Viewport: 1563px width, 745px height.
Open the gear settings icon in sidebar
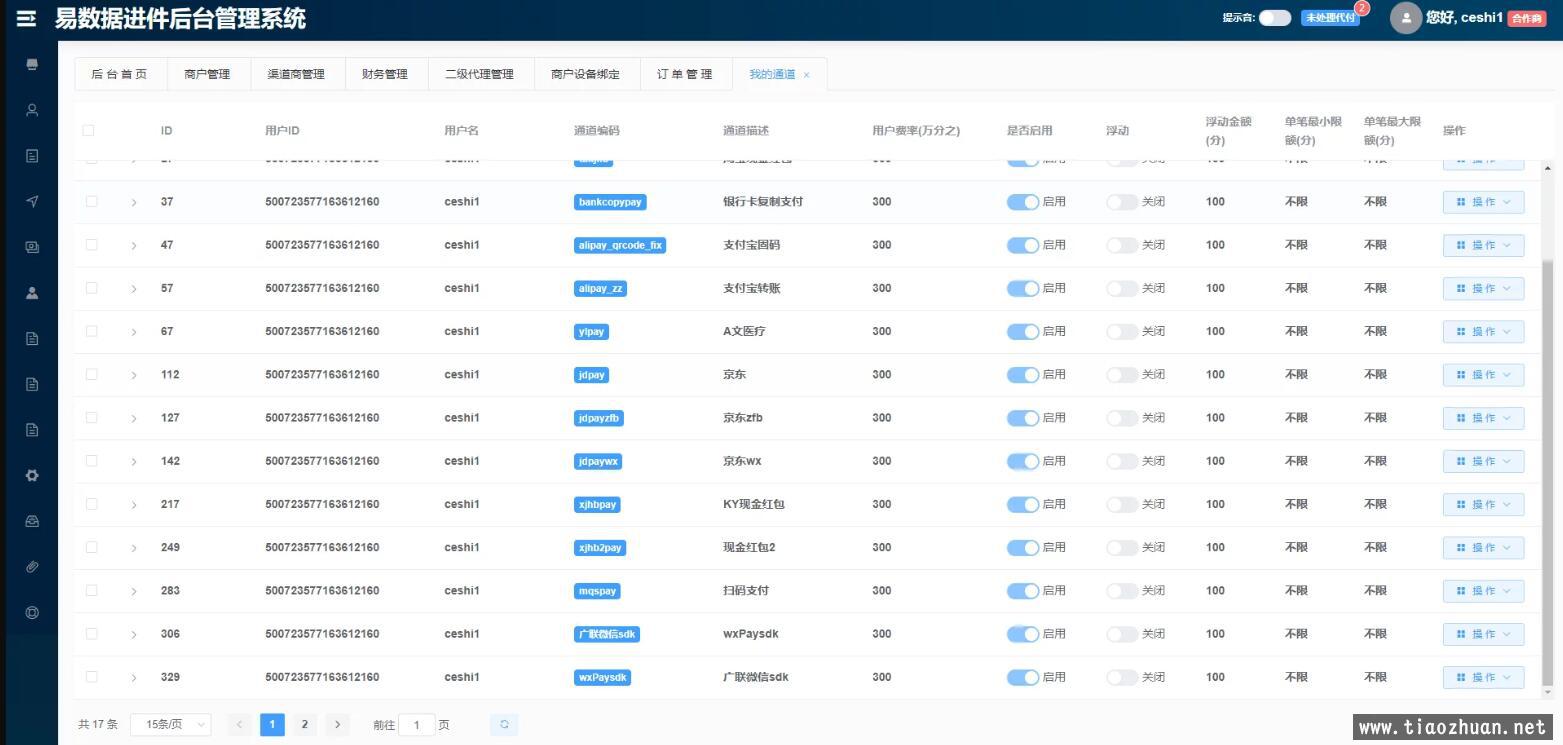[32, 476]
